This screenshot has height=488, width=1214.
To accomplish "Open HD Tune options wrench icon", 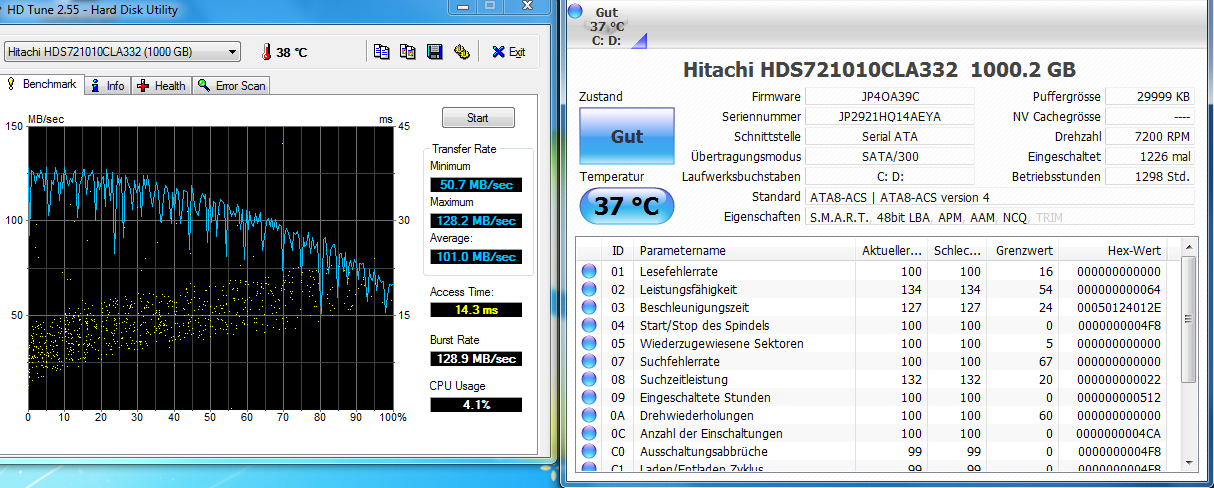I will 461,52.
